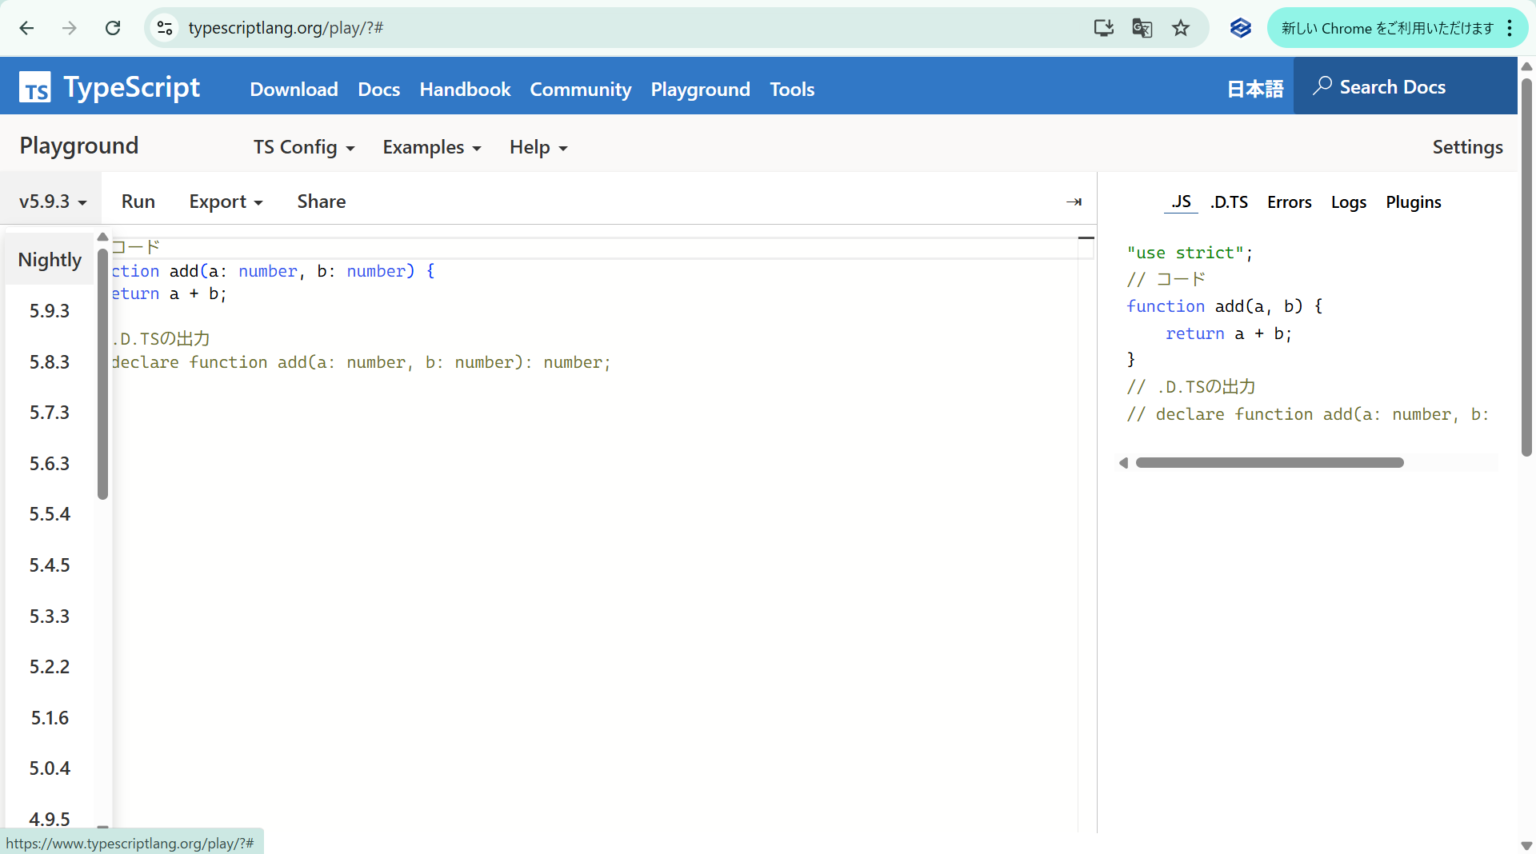
Task: Switch to the Errors tab
Action: pyautogui.click(x=1289, y=201)
